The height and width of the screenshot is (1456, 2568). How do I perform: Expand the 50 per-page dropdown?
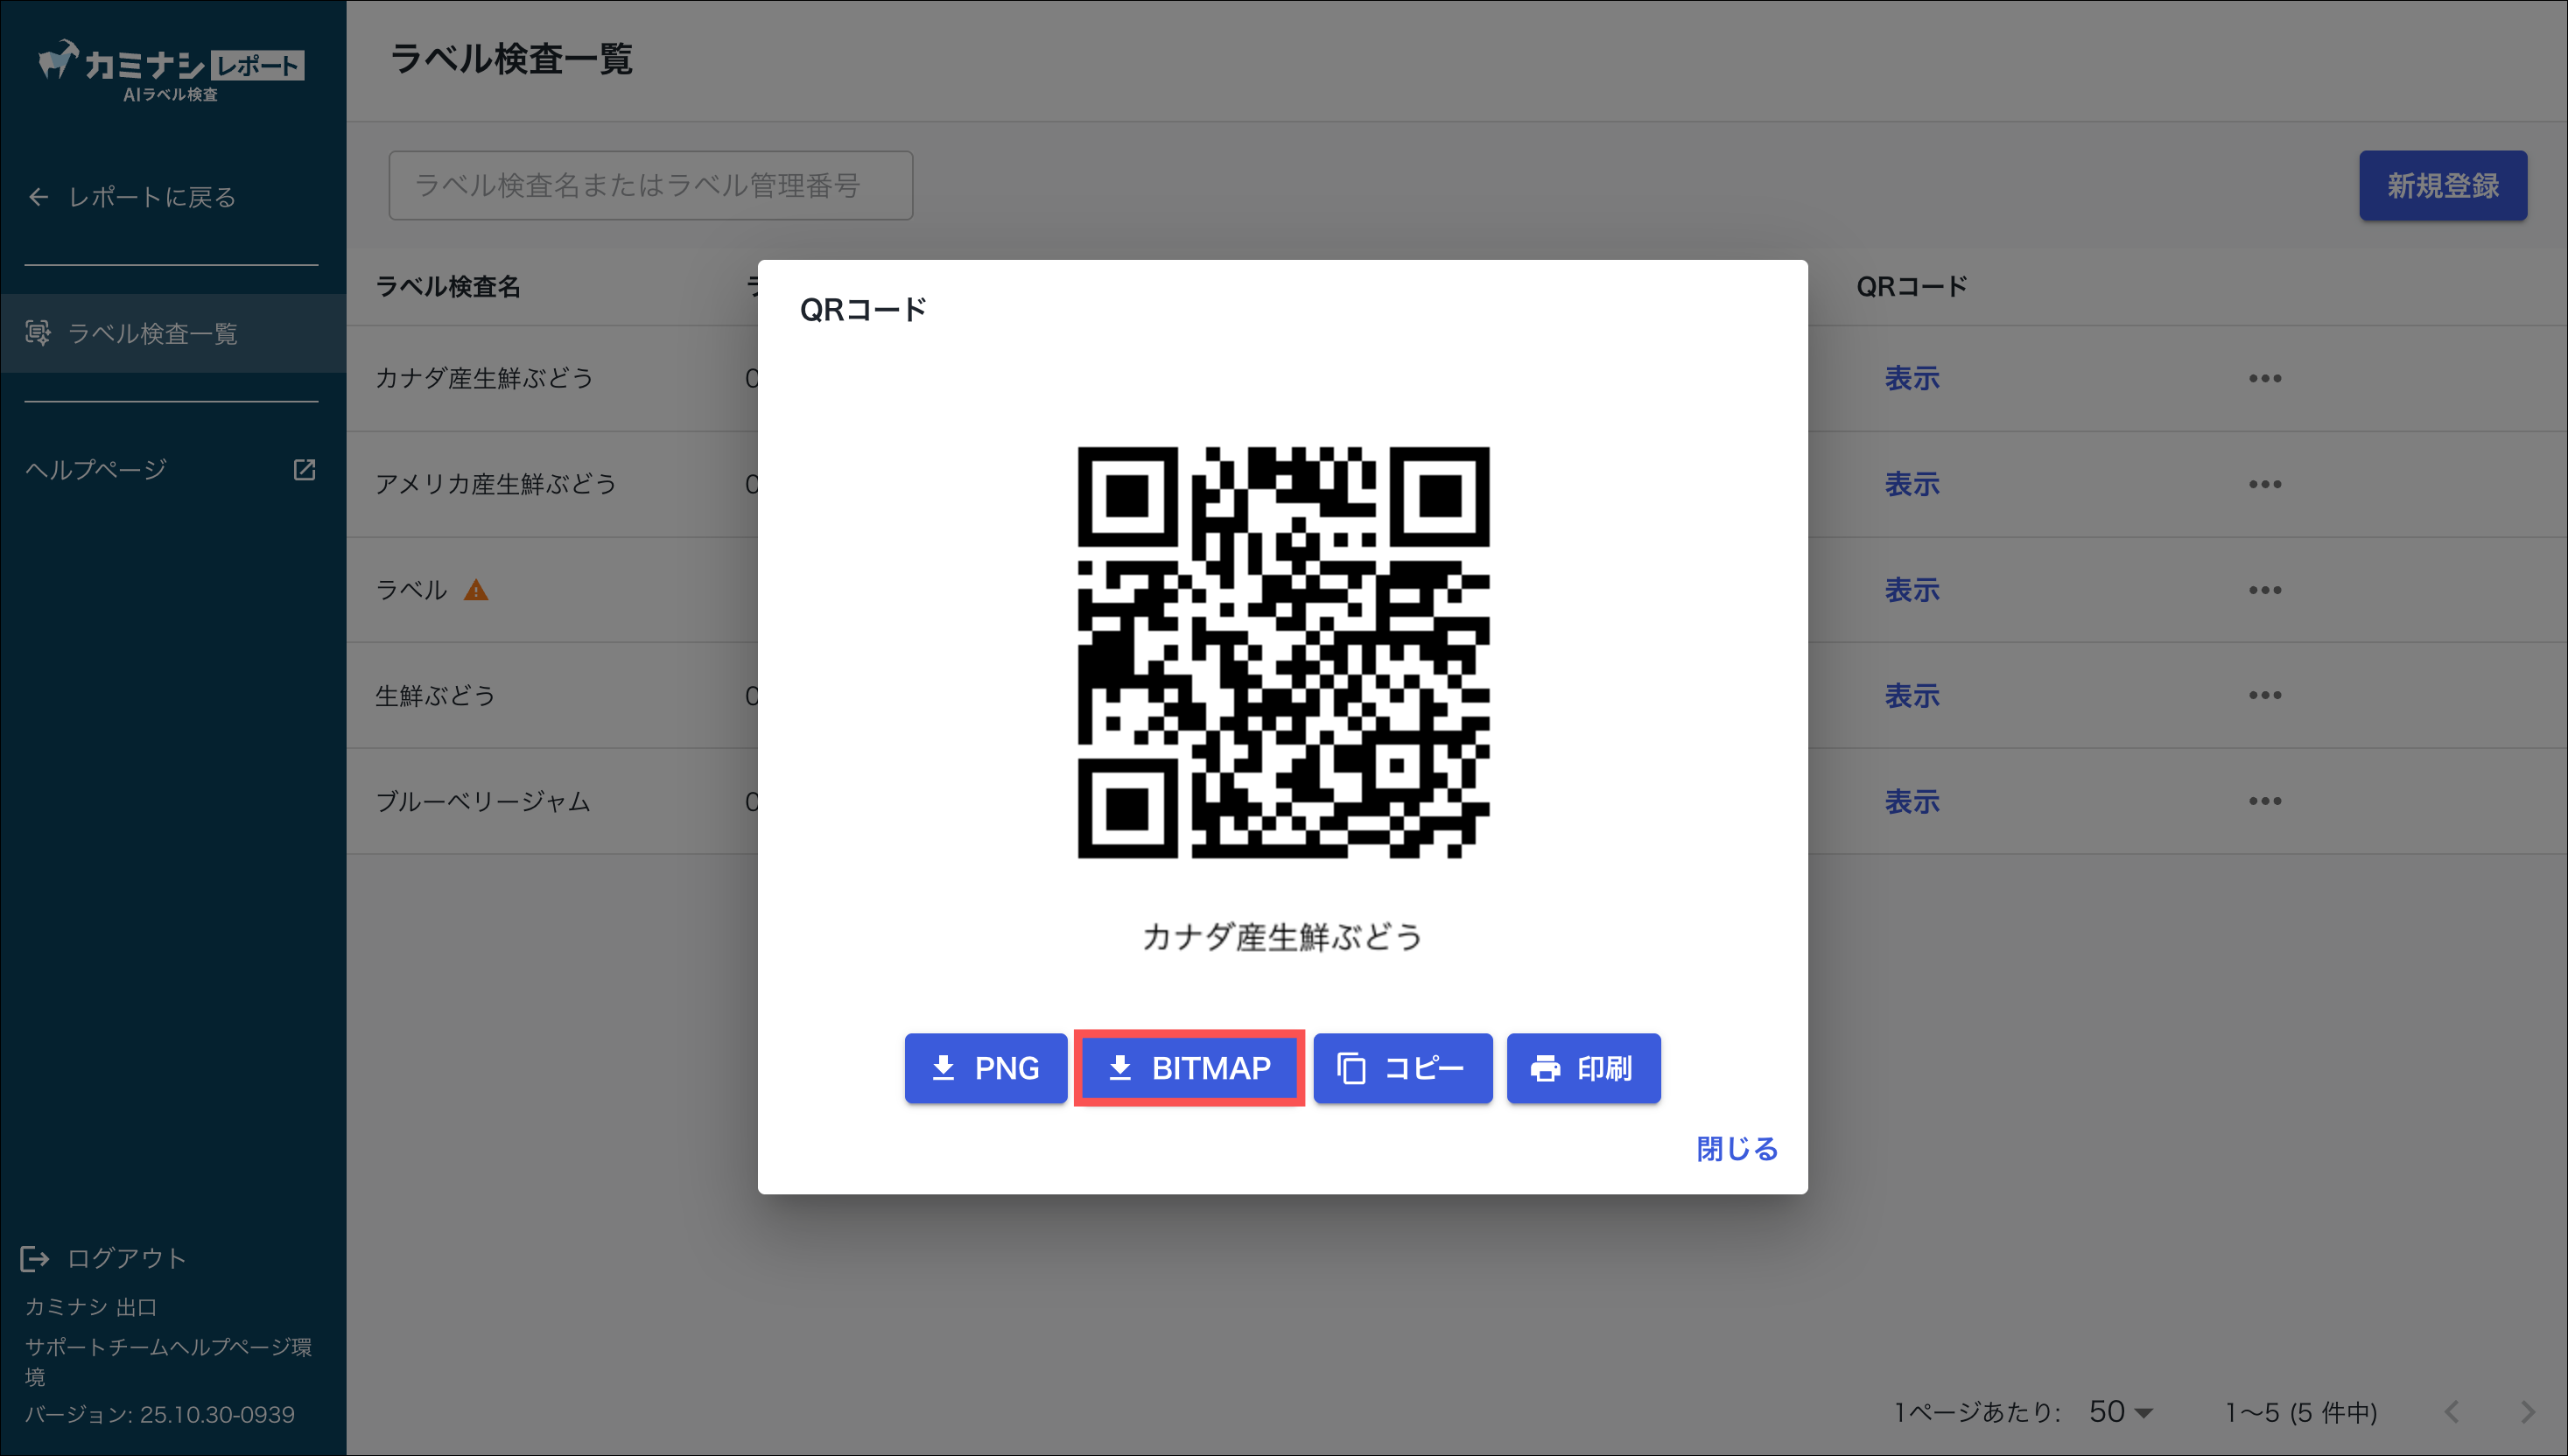pyautogui.click(x=2120, y=1411)
